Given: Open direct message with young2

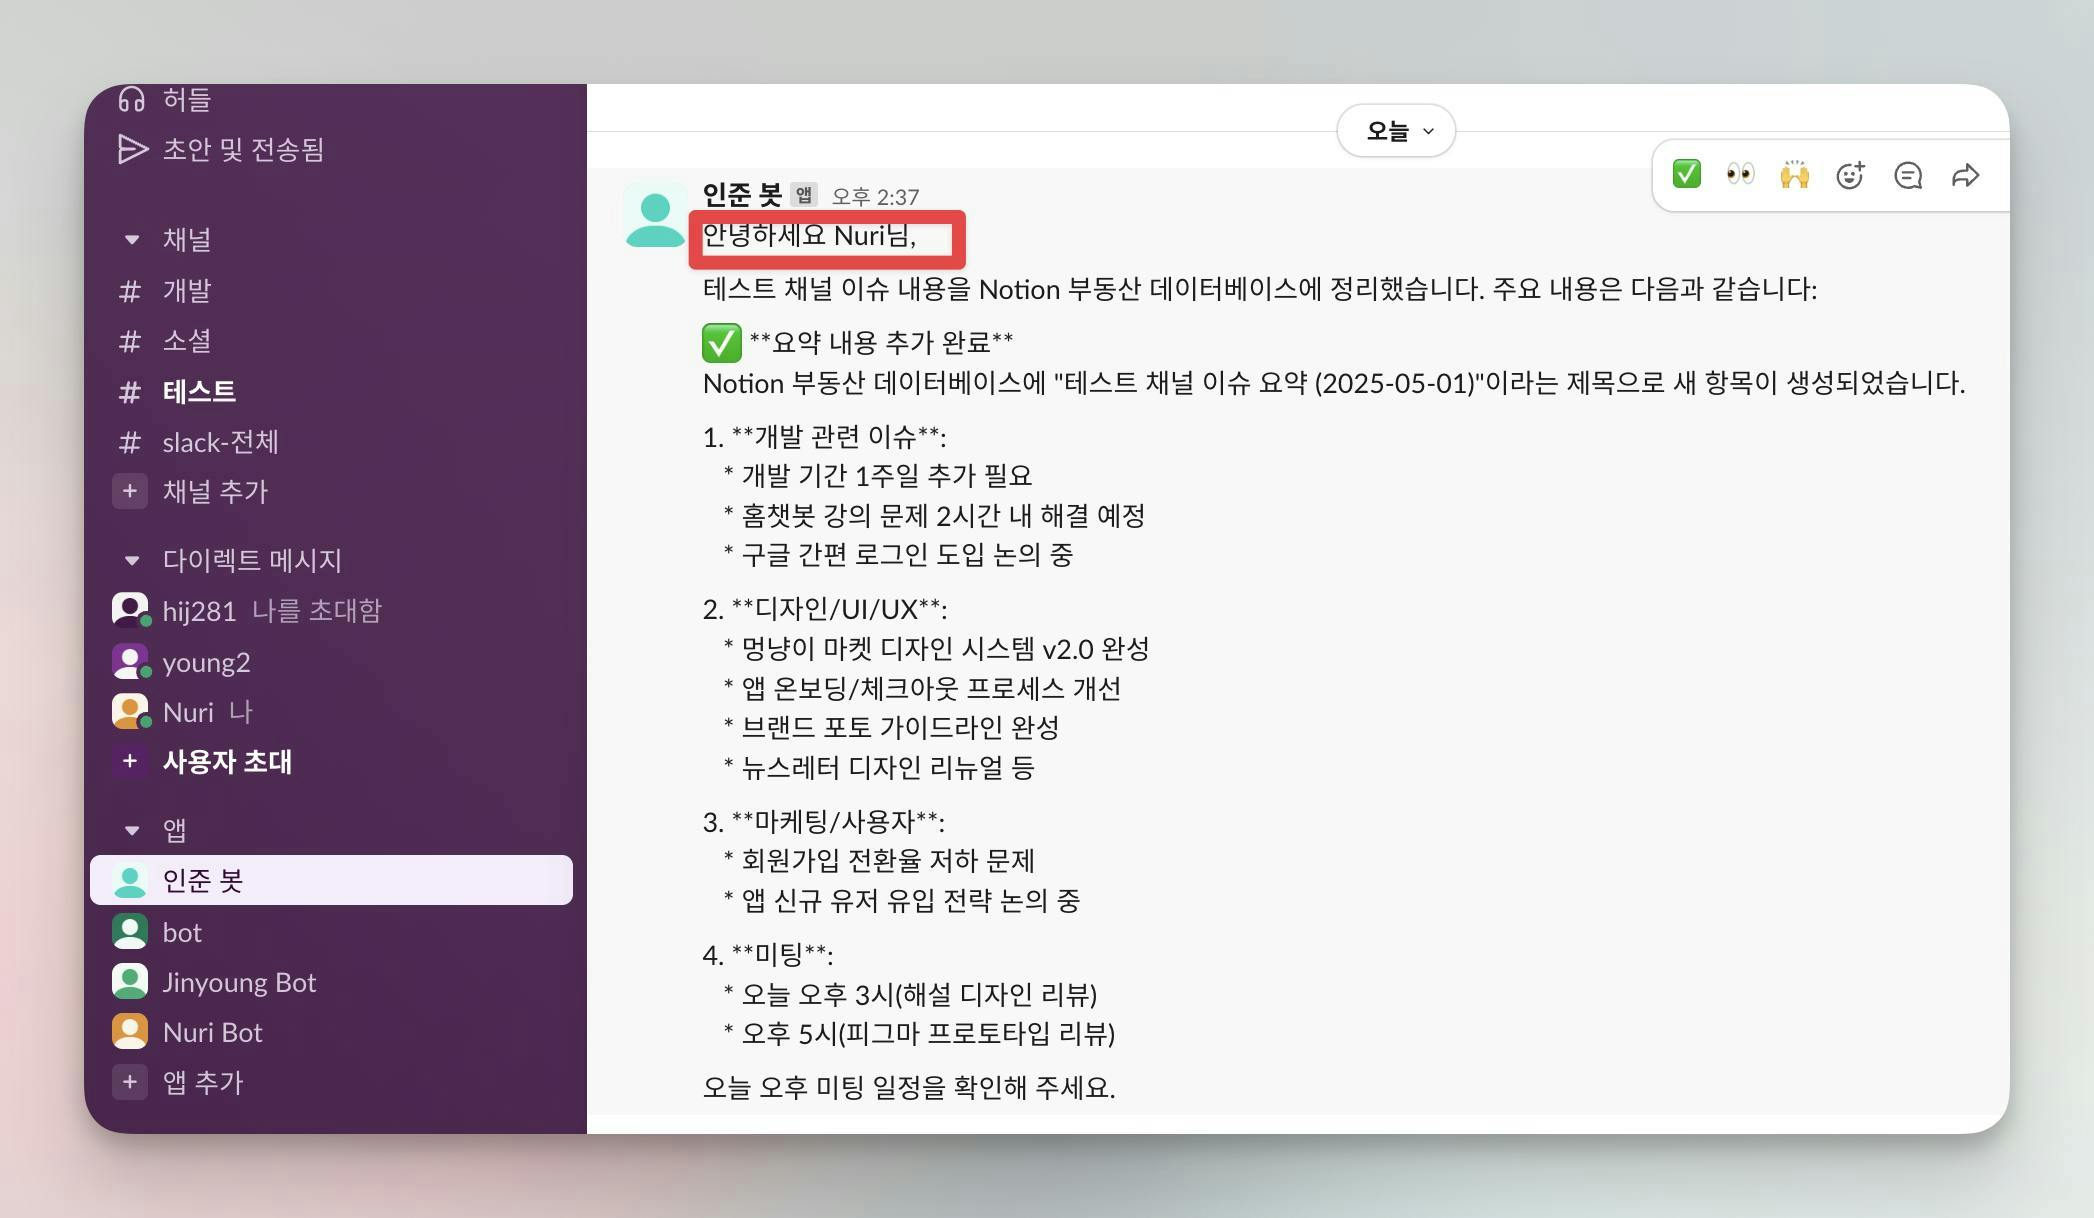Looking at the screenshot, I should tap(206, 662).
